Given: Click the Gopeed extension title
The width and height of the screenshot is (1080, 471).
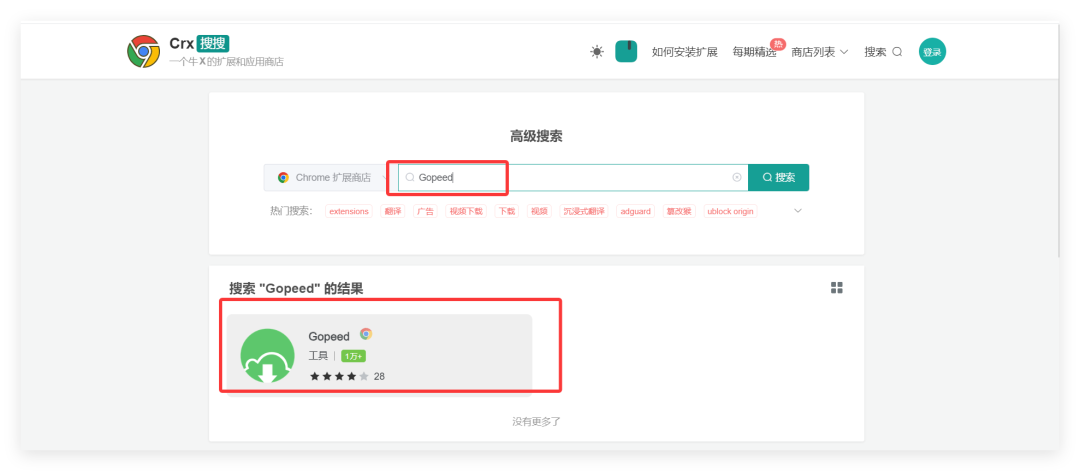Looking at the screenshot, I should (x=329, y=336).
